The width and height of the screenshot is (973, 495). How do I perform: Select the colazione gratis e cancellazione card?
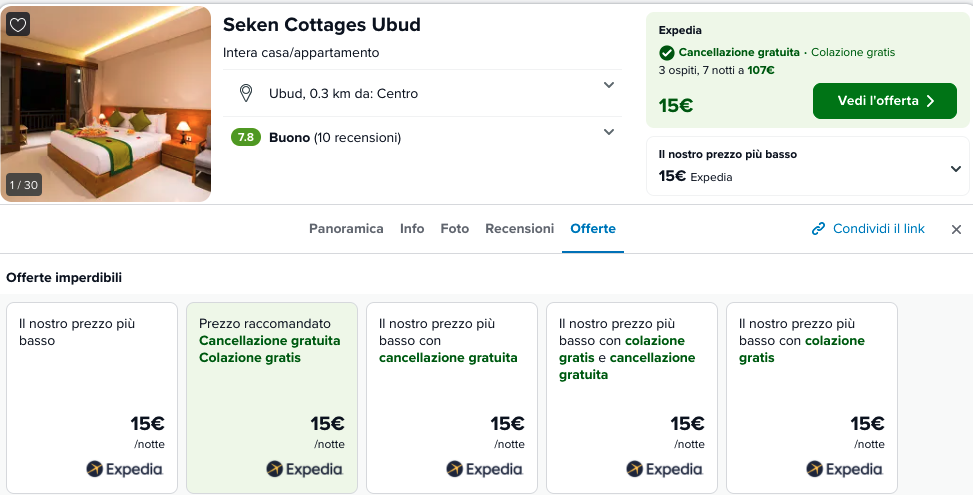tap(632, 398)
